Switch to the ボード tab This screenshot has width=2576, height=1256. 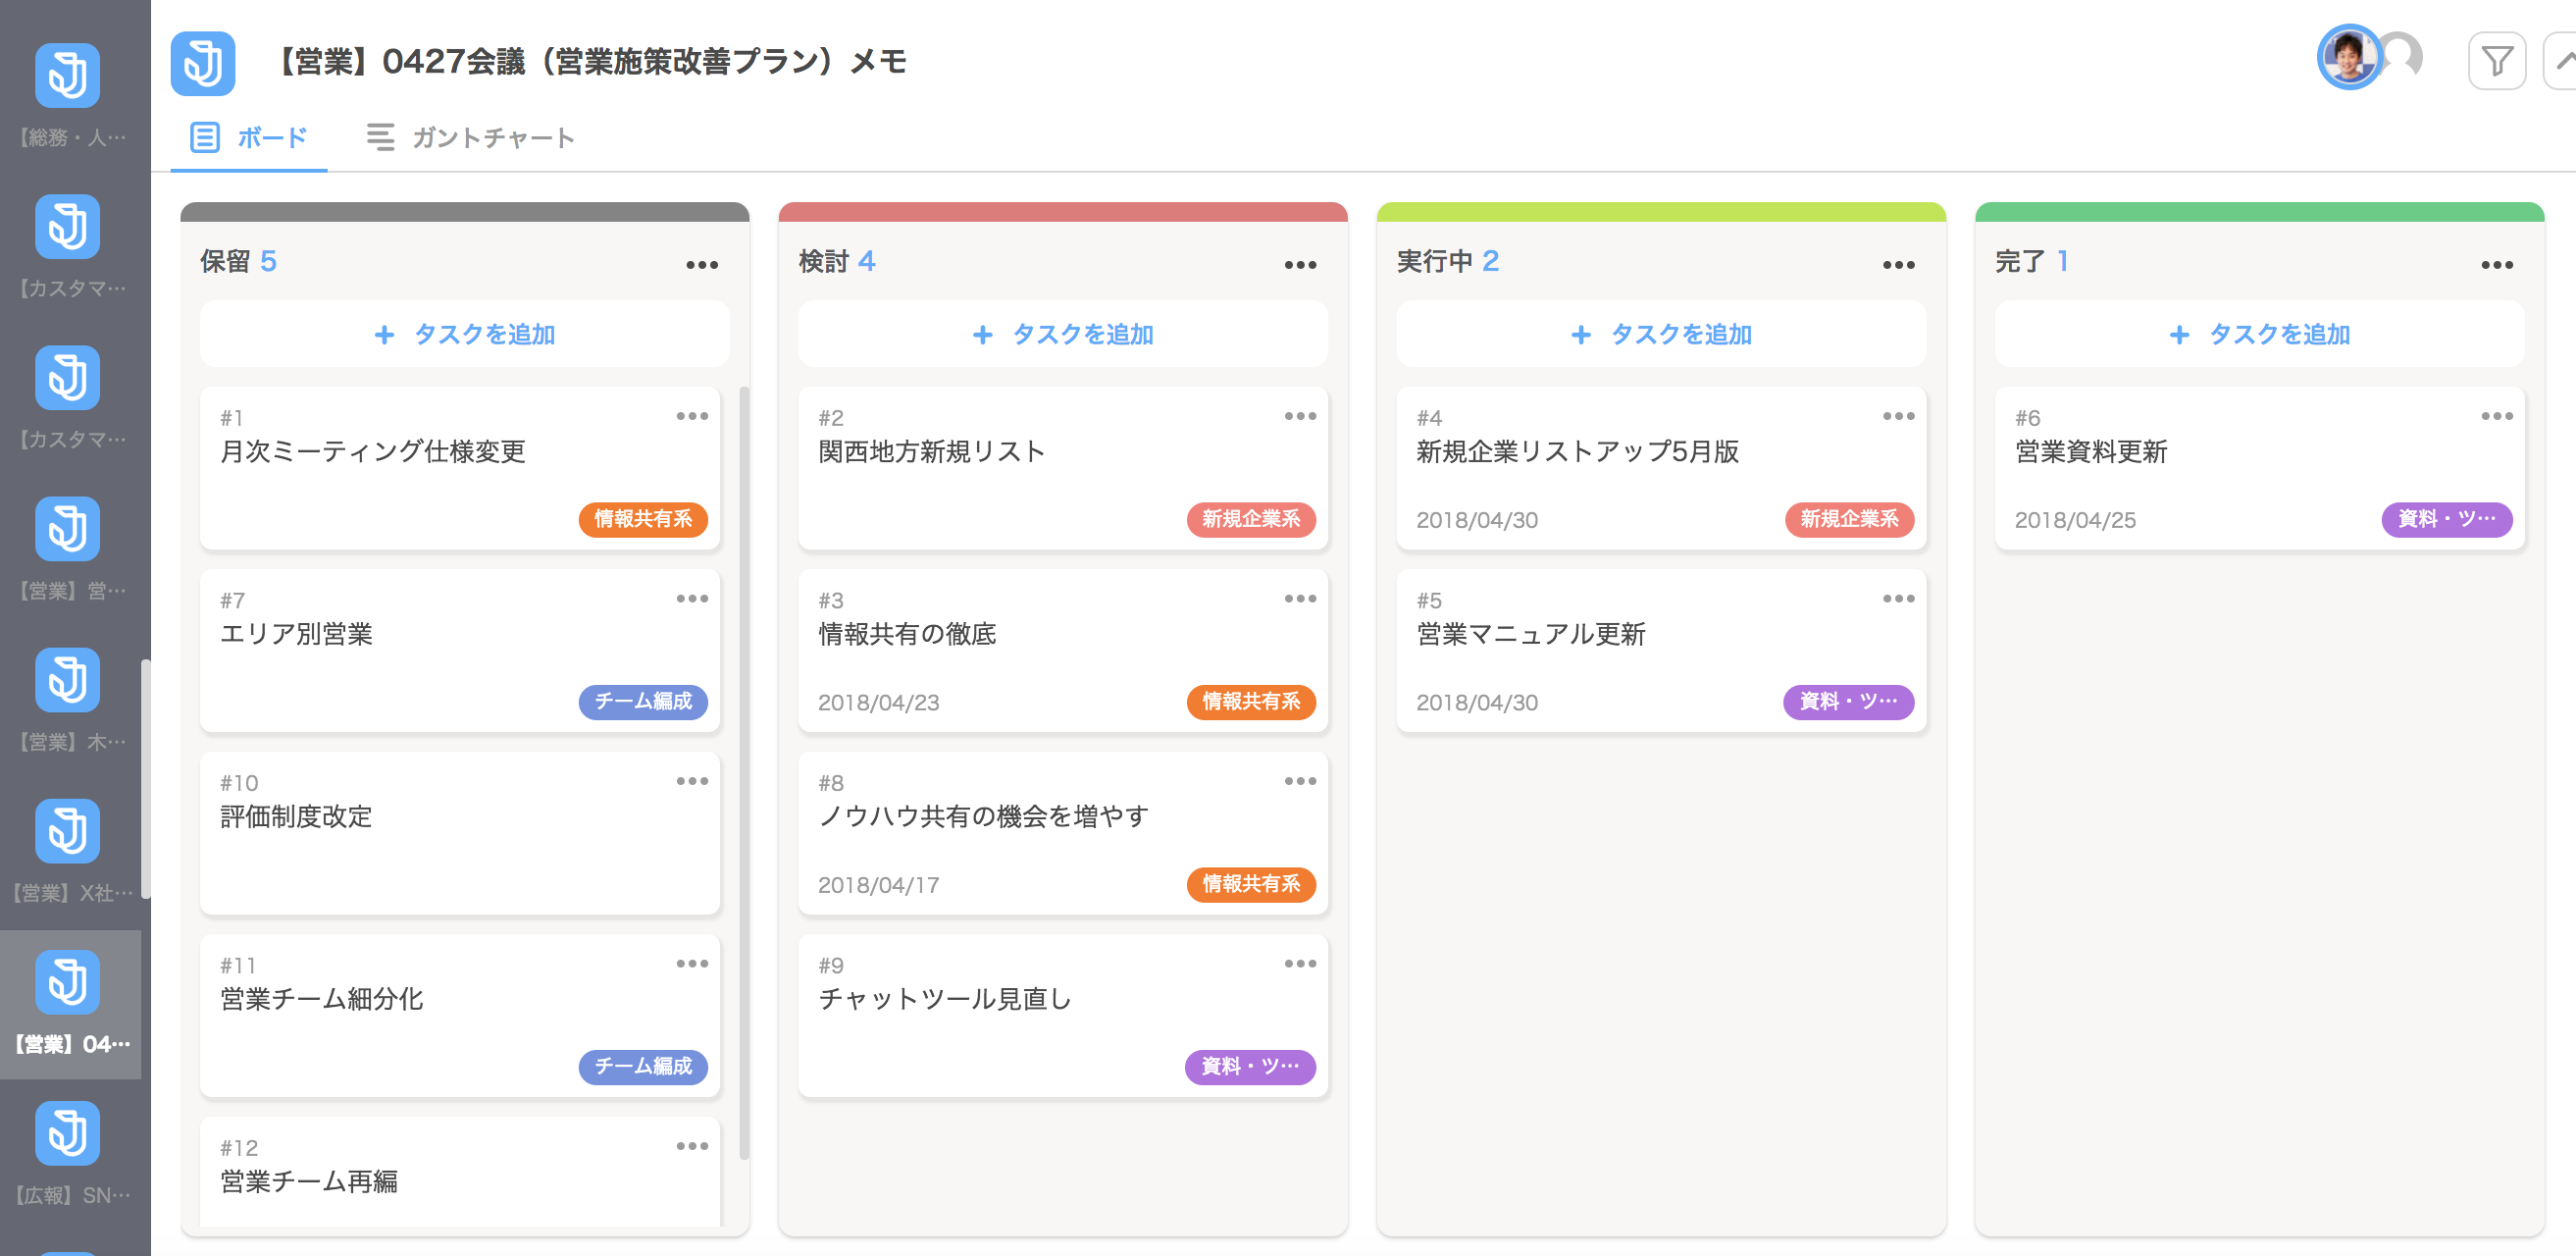249,138
